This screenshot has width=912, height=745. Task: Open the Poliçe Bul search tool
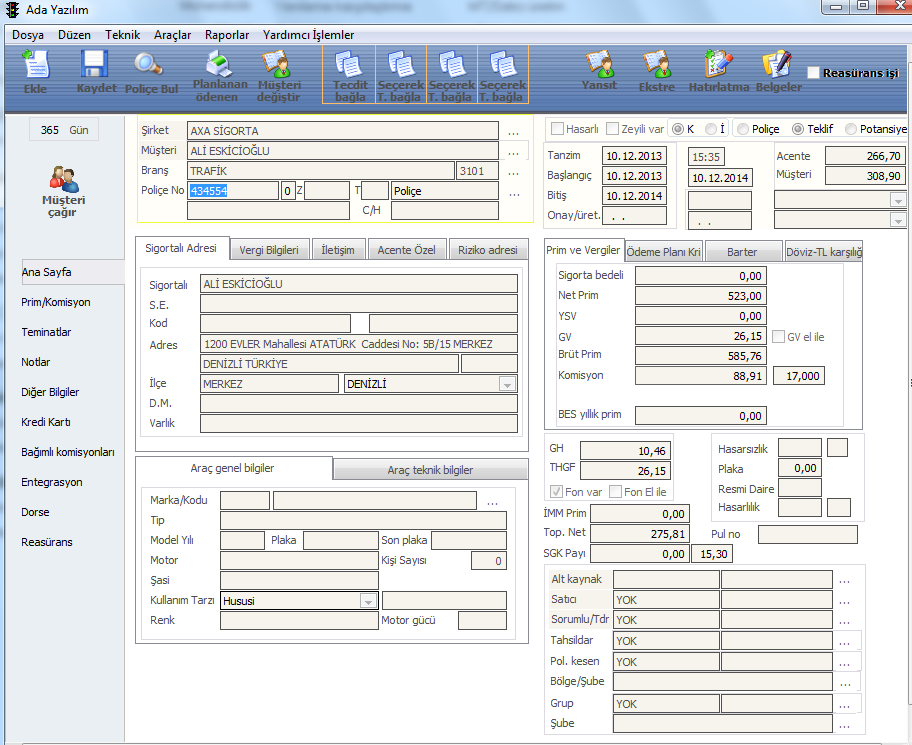[x=150, y=72]
